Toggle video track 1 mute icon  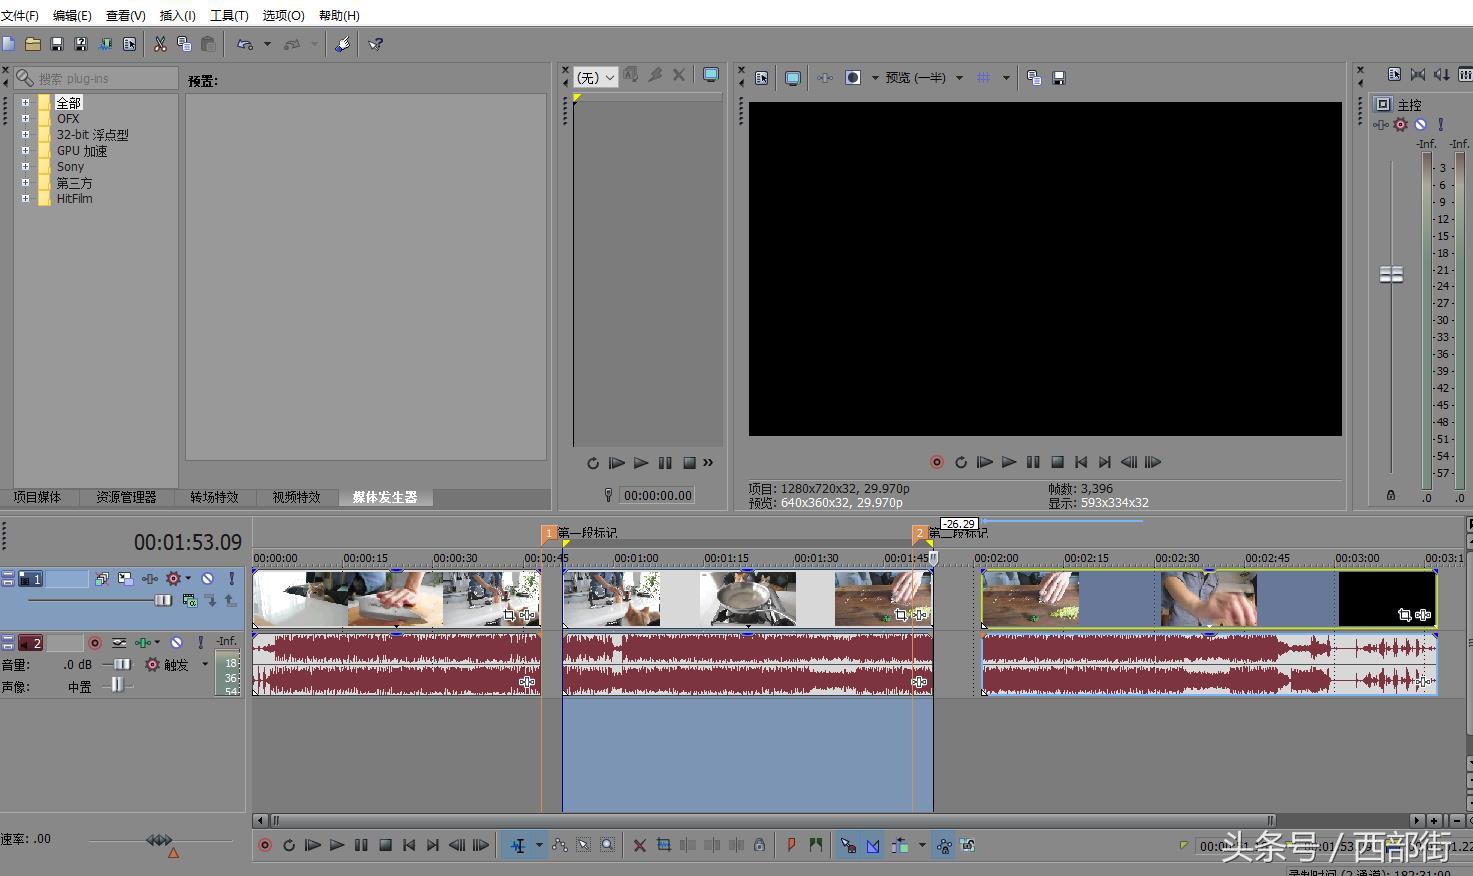[207, 578]
